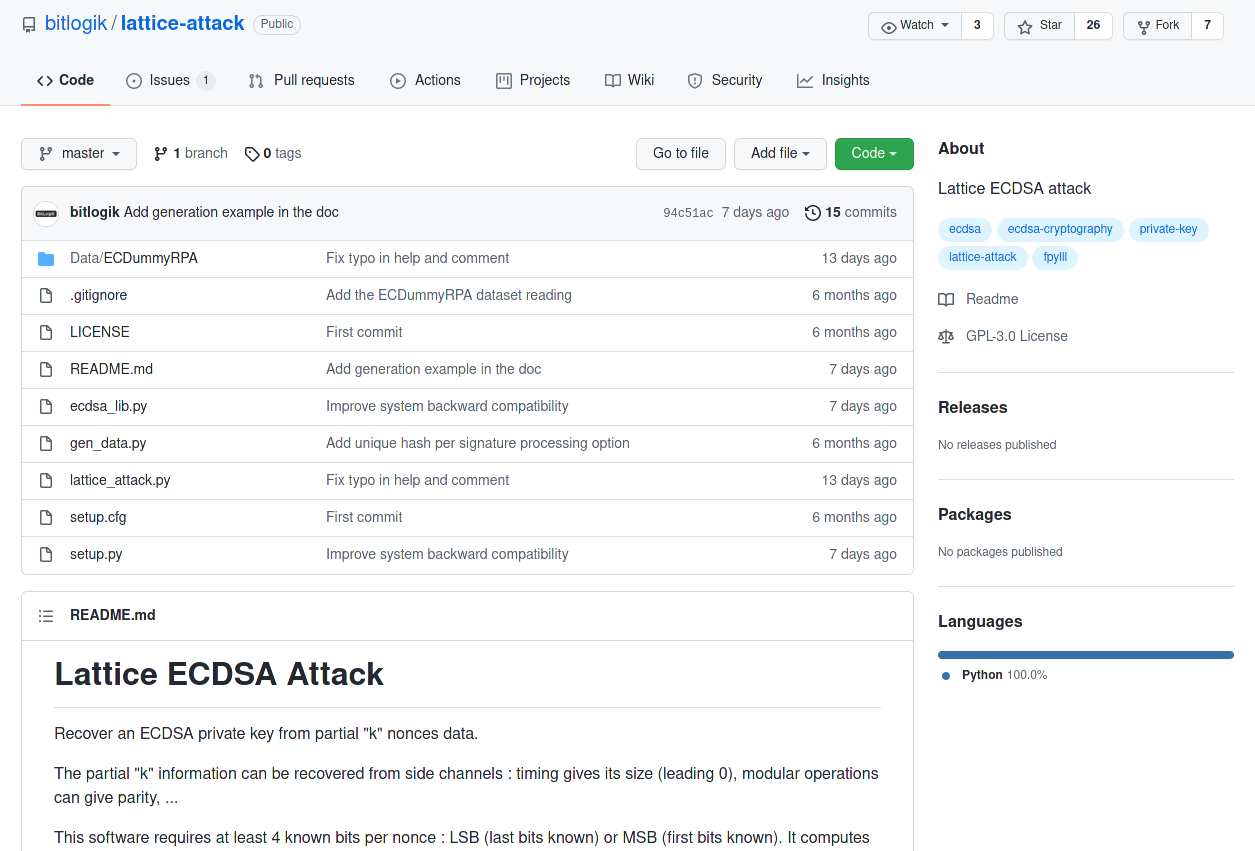The width and height of the screenshot is (1255, 851).
Task: Open the commit history via the clock icon
Action: tap(812, 212)
